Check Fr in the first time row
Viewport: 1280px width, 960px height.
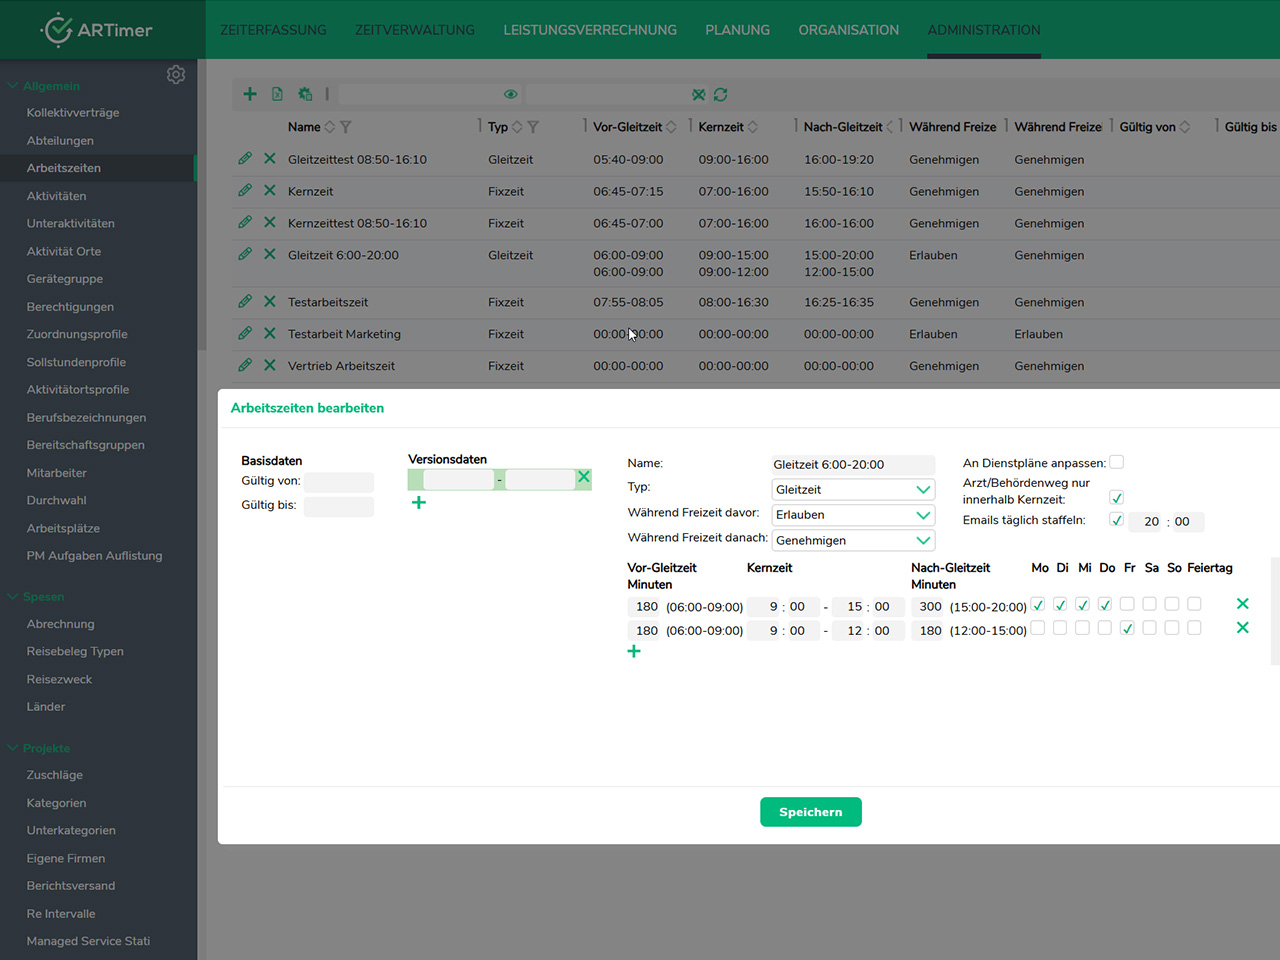coord(1127,604)
